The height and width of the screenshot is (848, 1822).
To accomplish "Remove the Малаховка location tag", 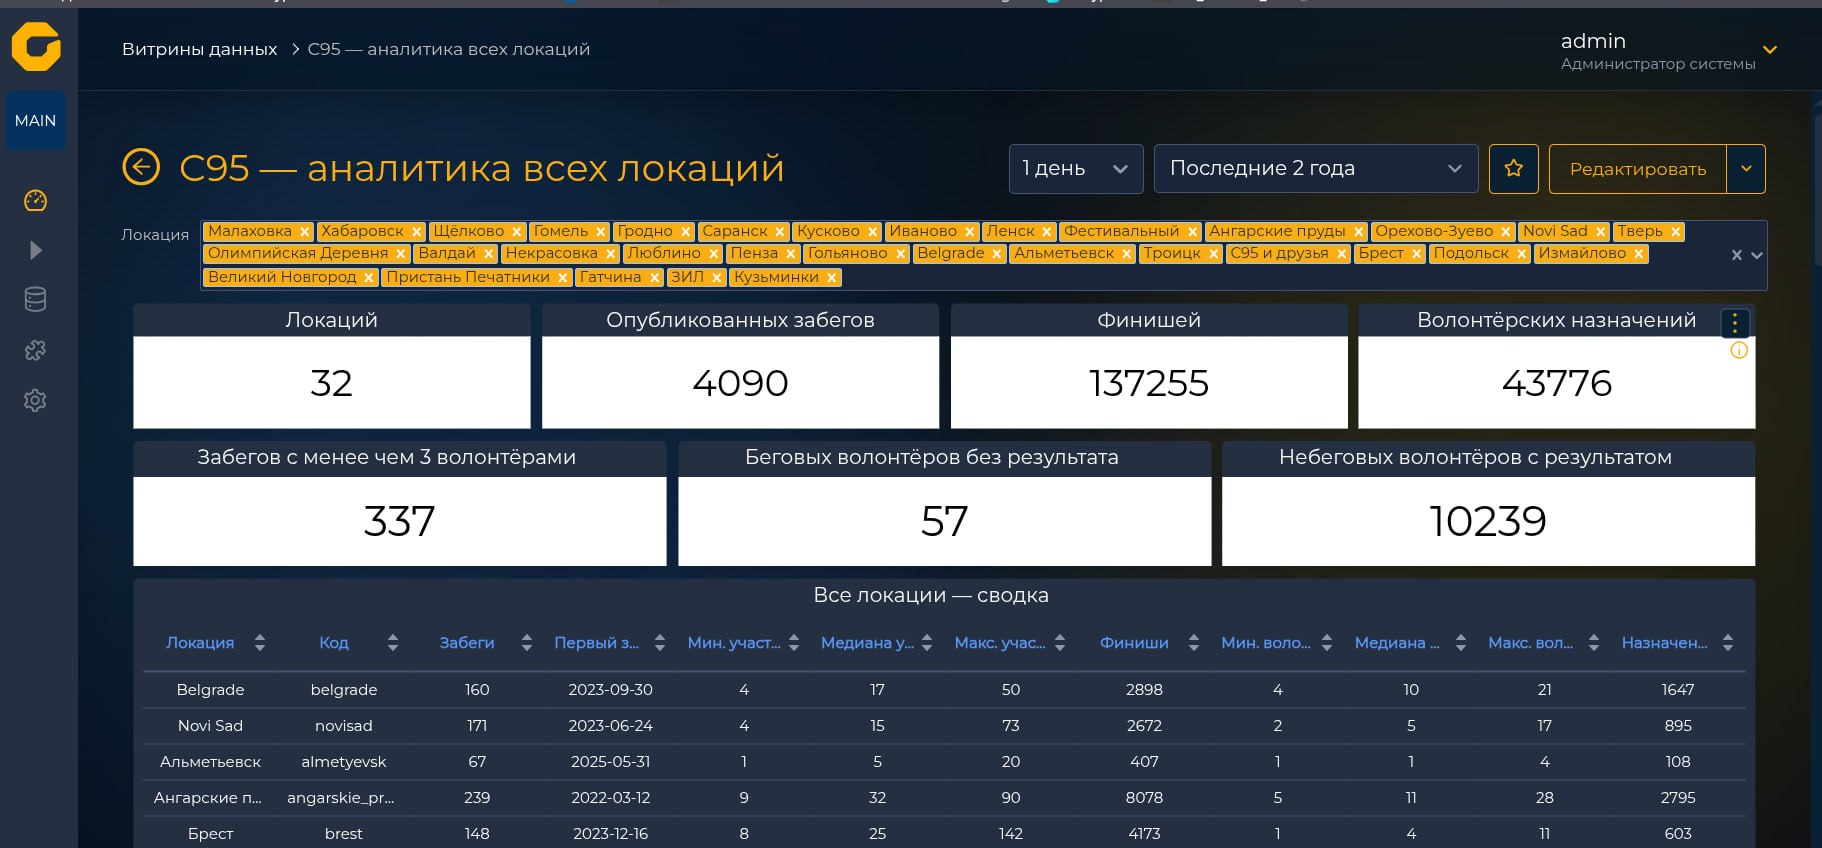I will (x=305, y=232).
